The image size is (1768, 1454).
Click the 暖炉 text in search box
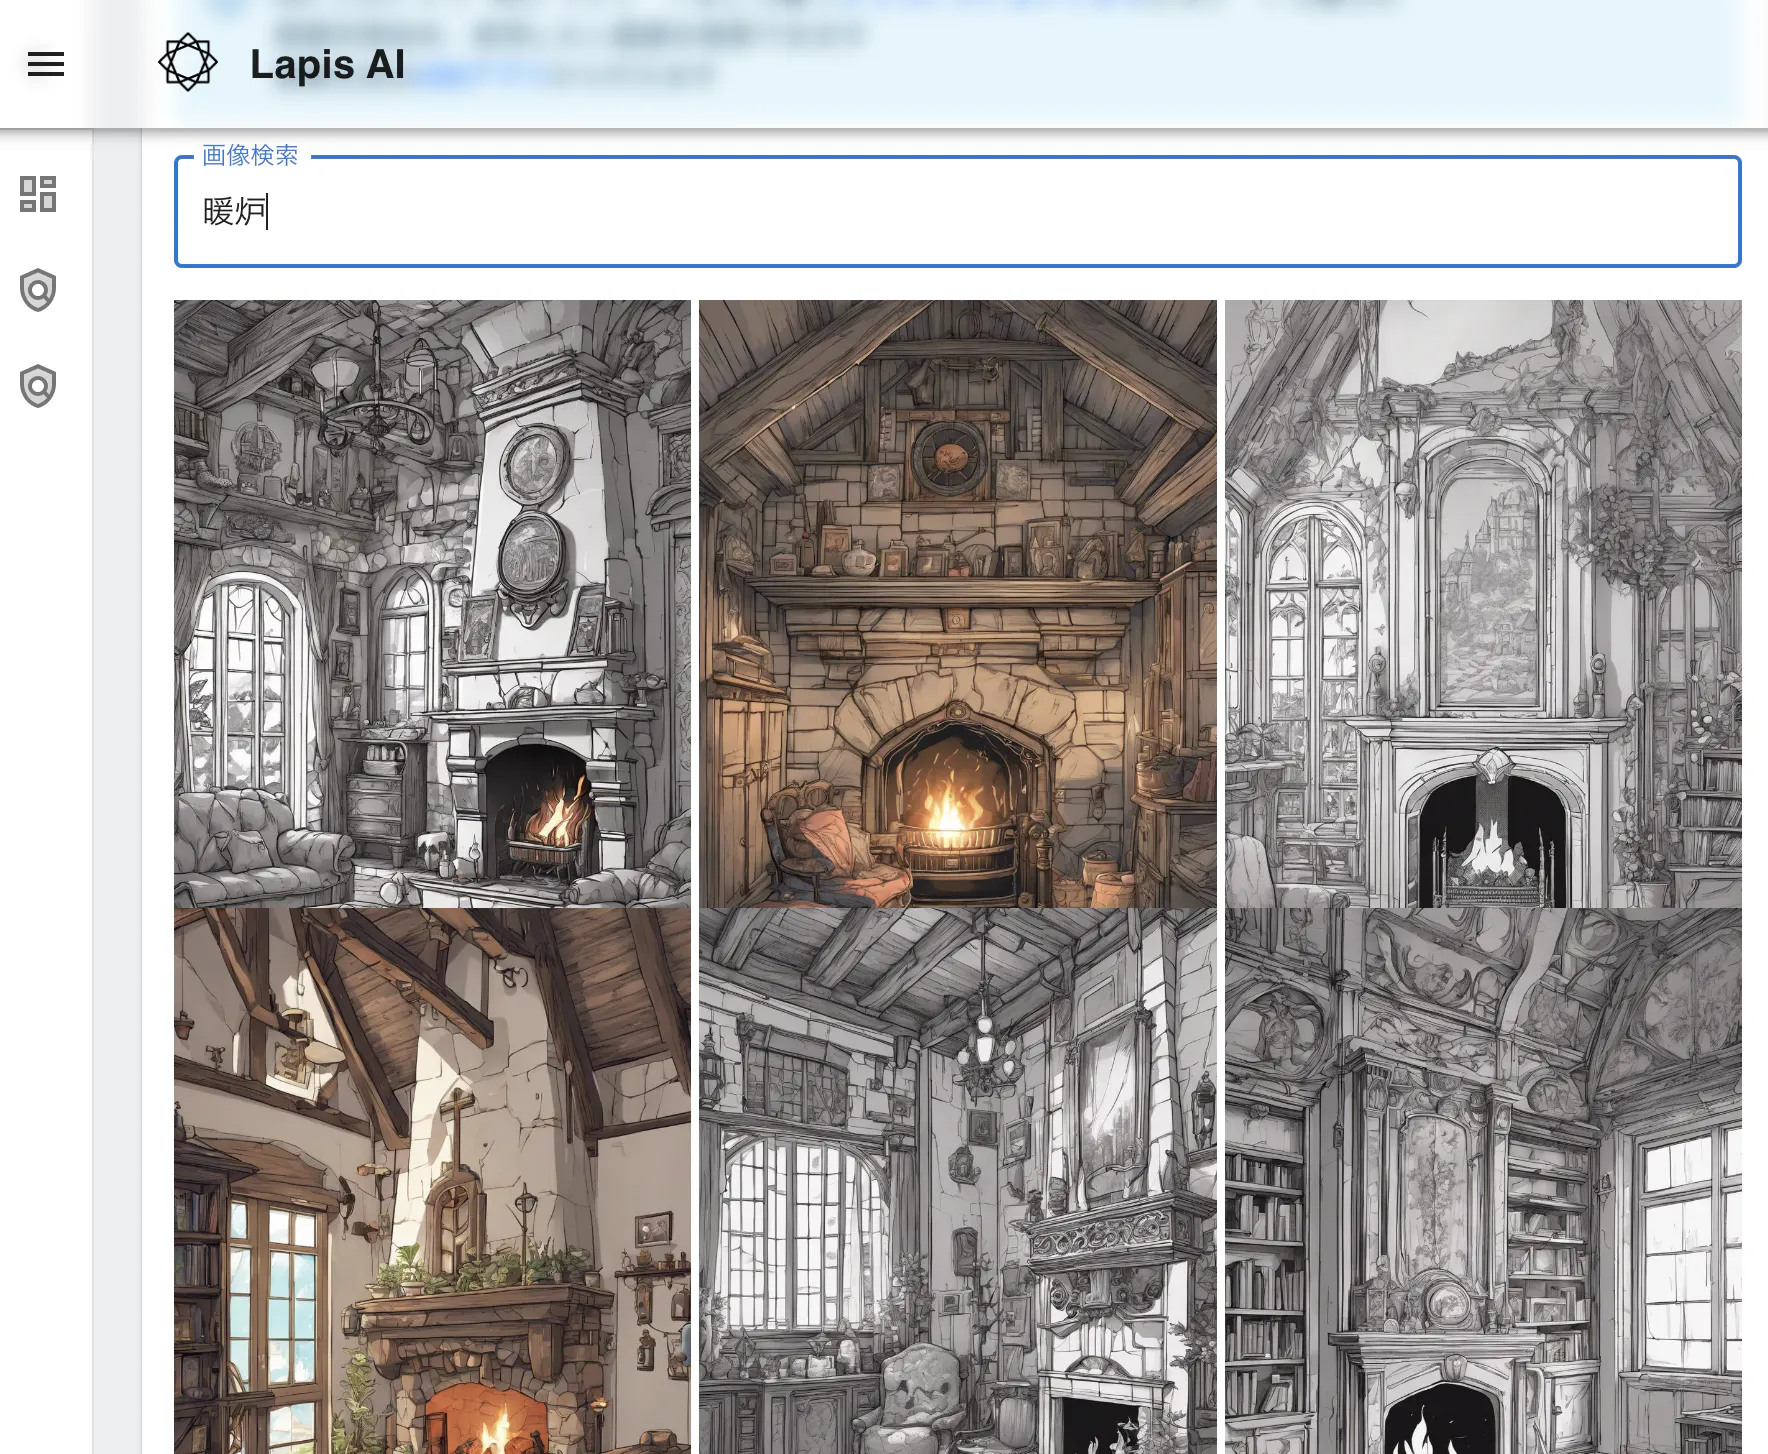234,212
